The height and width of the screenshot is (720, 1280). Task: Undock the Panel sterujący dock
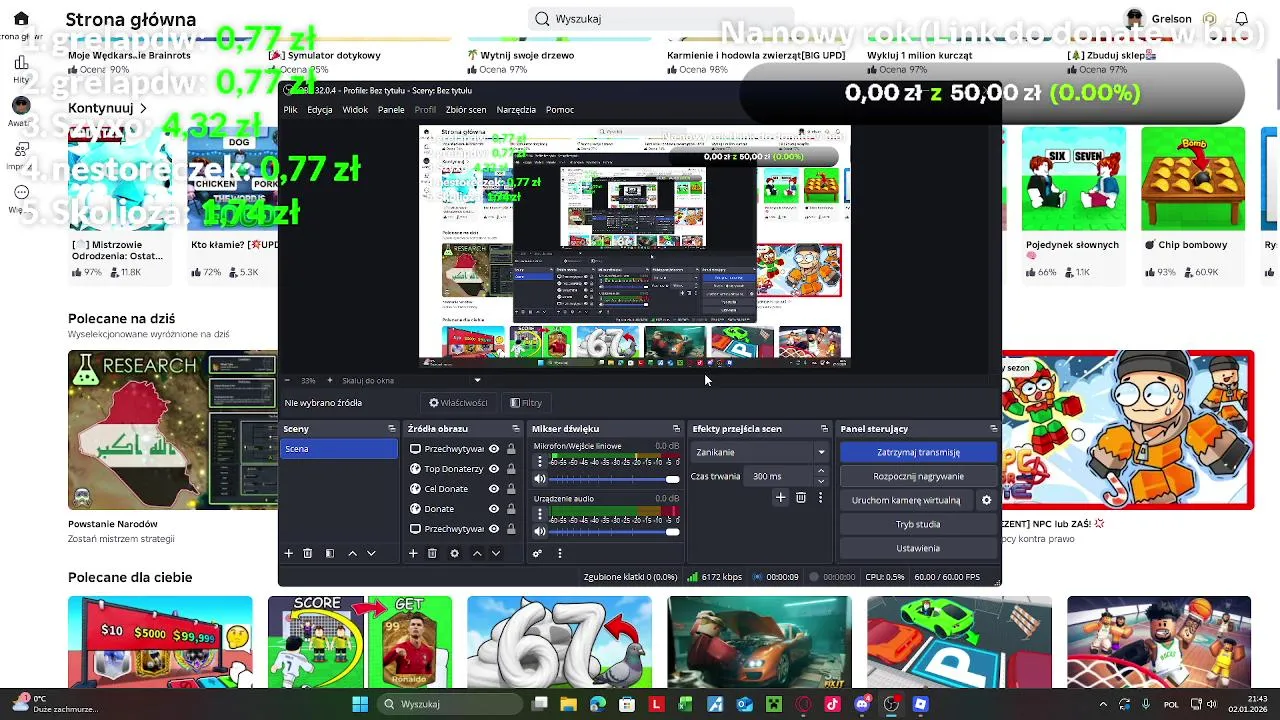tap(993, 429)
